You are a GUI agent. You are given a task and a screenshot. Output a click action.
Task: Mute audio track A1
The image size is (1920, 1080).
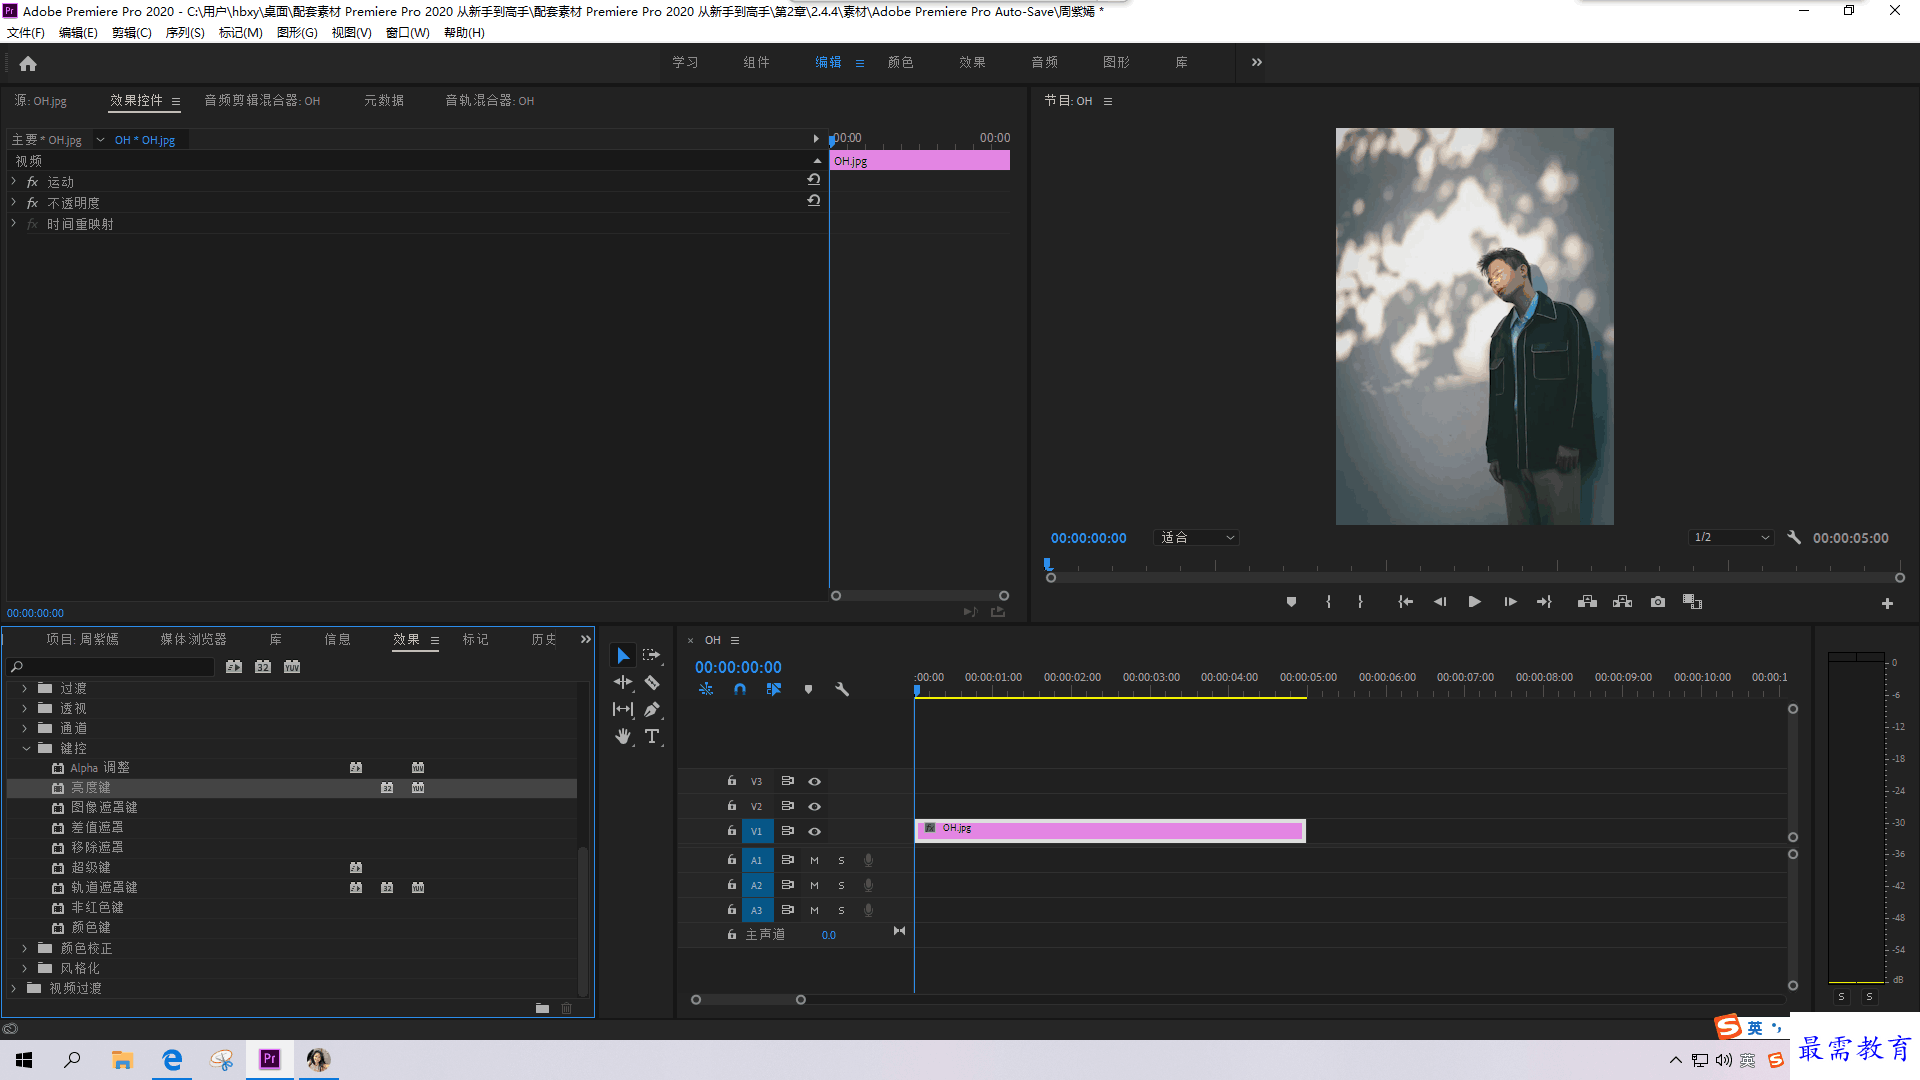point(814,861)
